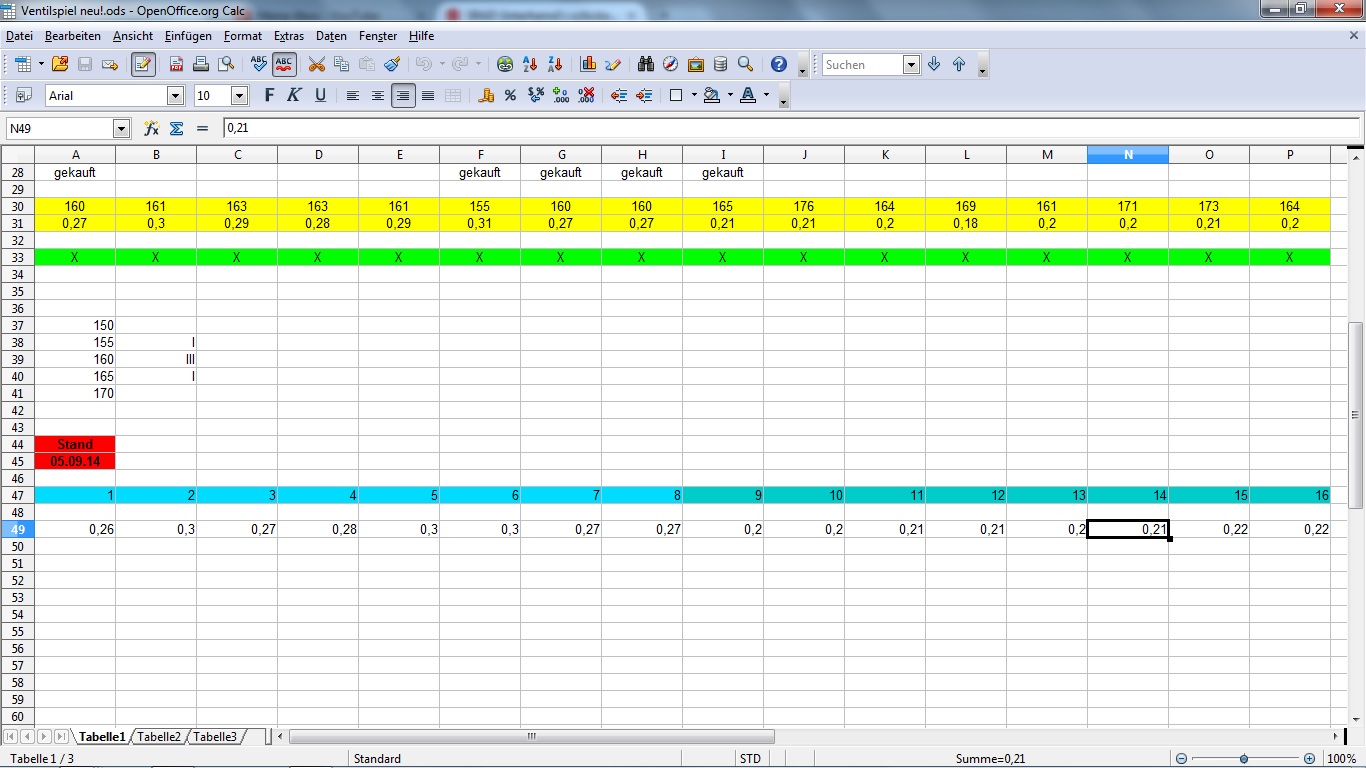Select the column N header
This screenshot has height=768, width=1366.
tap(1128, 154)
